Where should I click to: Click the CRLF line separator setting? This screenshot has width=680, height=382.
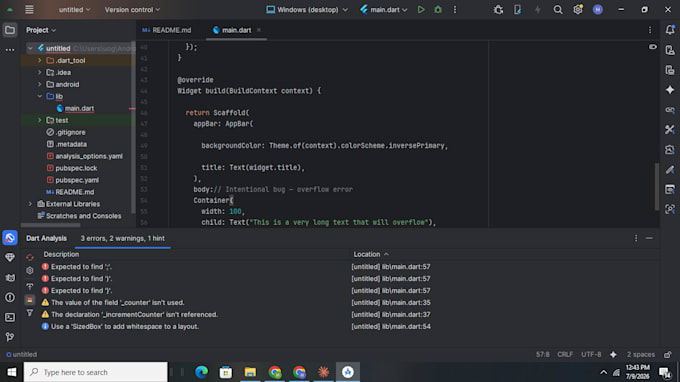point(565,355)
